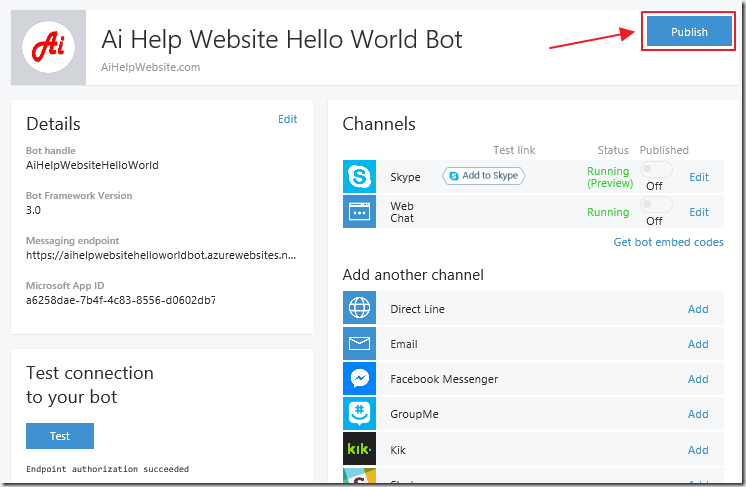Image resolution: width=746 pixels, height=487 pixels.
Task: Click the Email envelope icon
Action: pyautogui.click(x=359, y=343)
